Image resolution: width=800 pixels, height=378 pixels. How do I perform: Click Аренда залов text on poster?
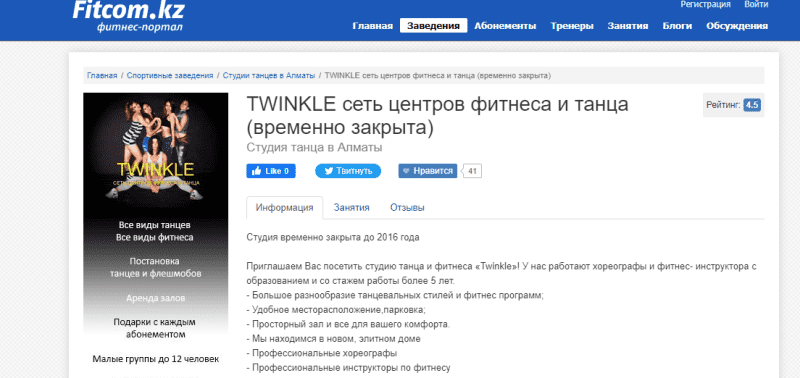(156, 298)
